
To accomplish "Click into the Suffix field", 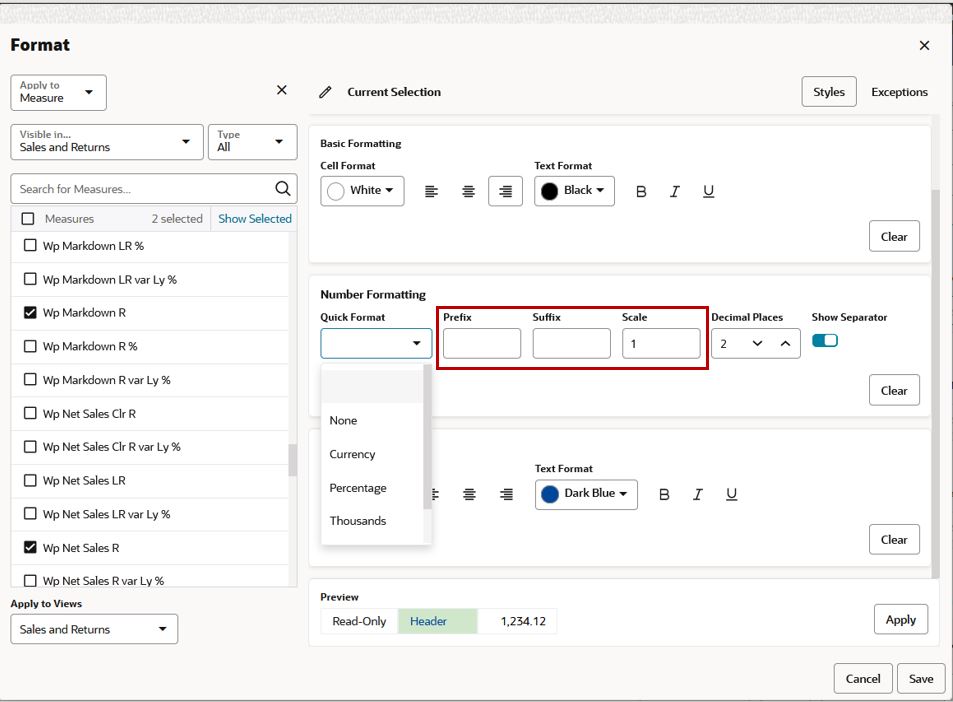I will click(571, 343).
